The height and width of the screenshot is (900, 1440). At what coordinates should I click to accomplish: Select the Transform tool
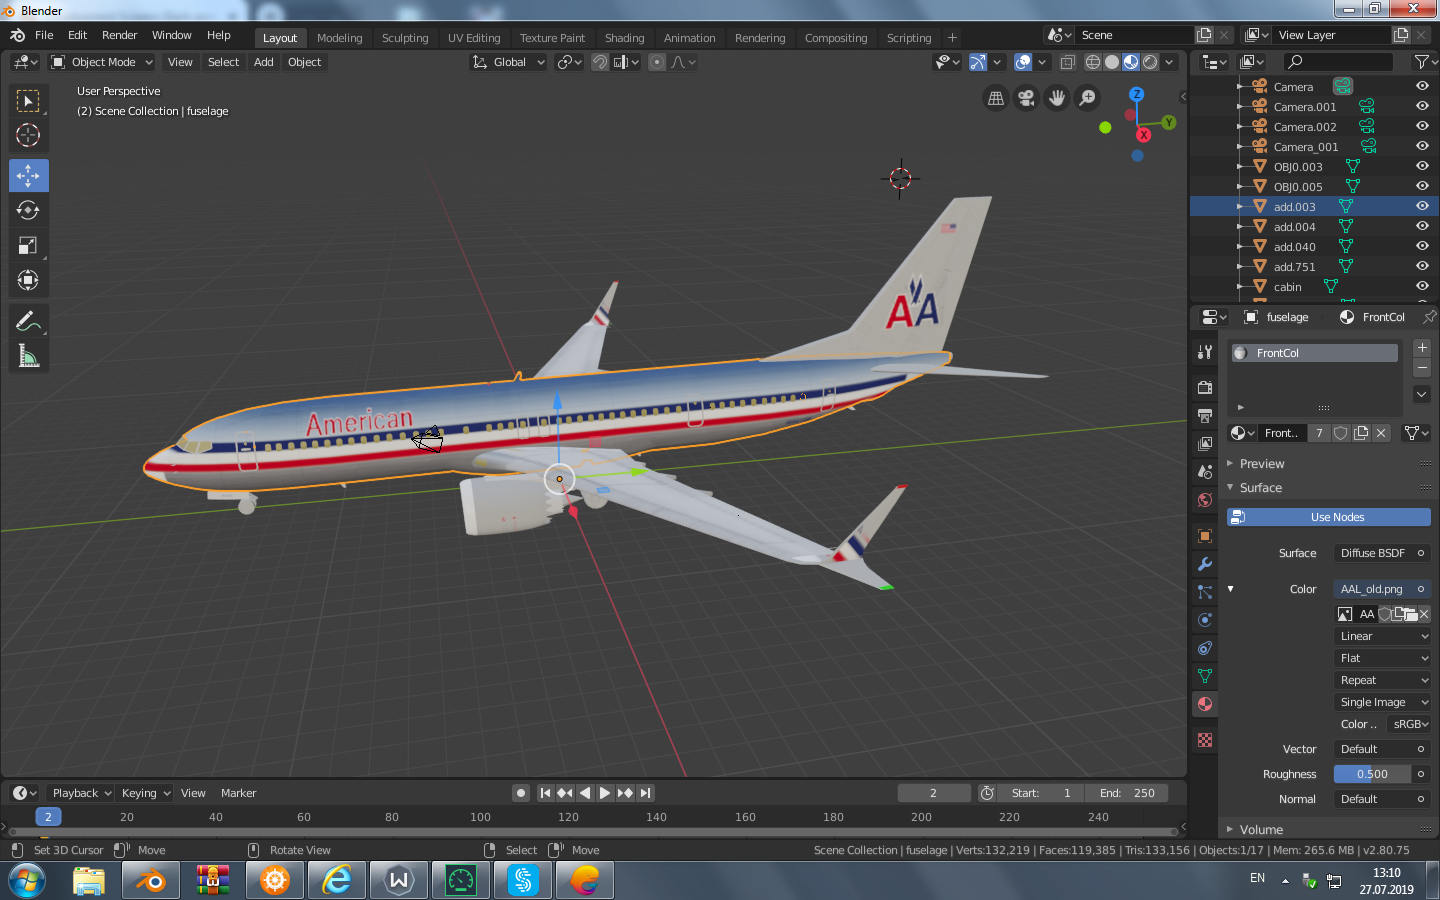tap(28, 280)
